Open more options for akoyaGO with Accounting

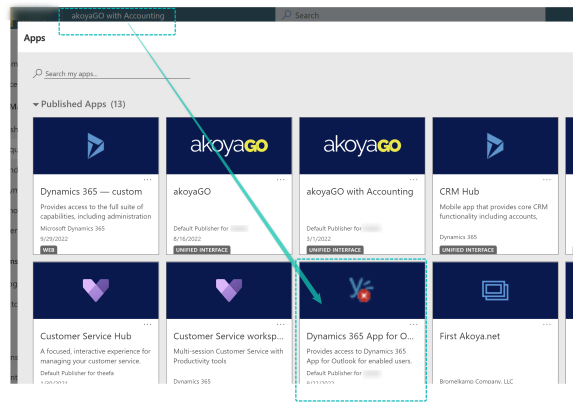[x=413, y=179]
